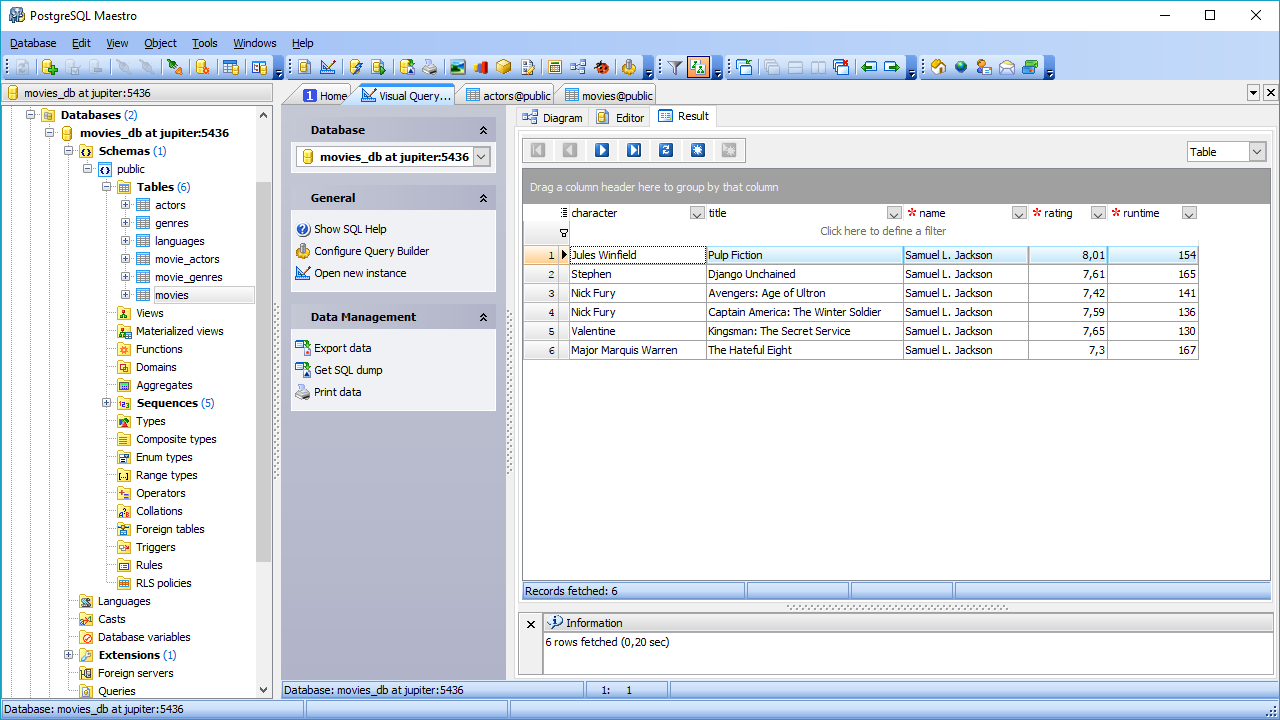Open the movies_db database selector dropdown
1280x720 pixels.
click(x=481, y=157)
